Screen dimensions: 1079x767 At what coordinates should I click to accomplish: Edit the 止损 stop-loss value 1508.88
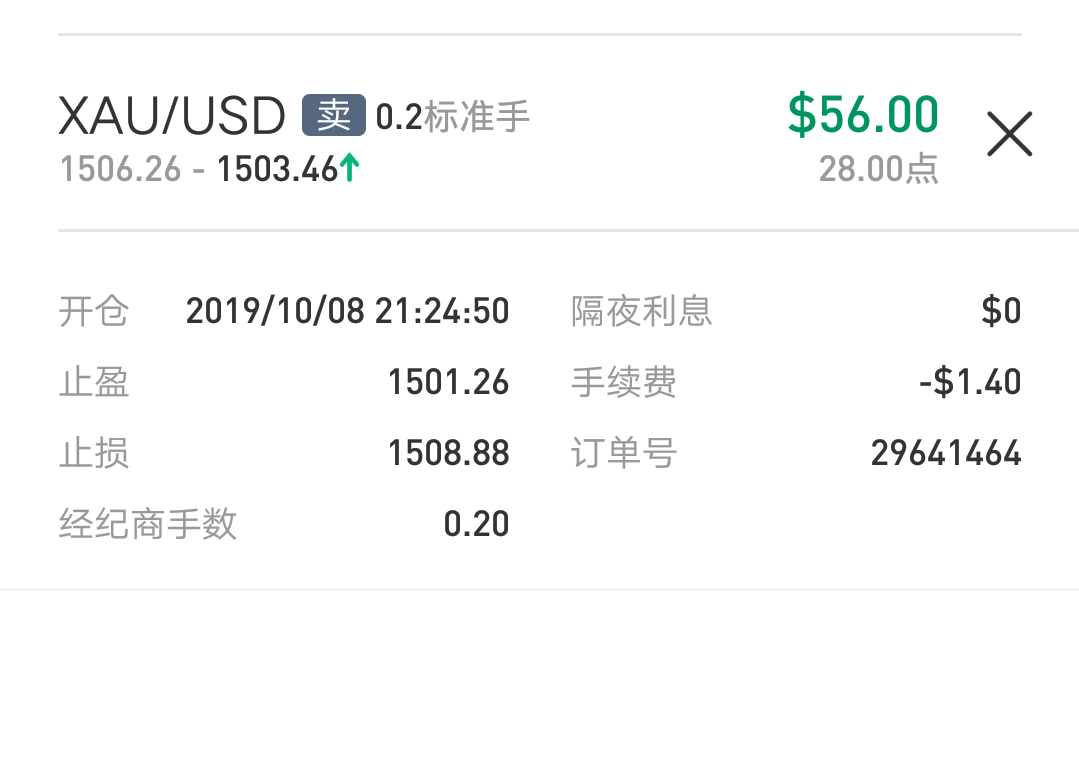449,453
